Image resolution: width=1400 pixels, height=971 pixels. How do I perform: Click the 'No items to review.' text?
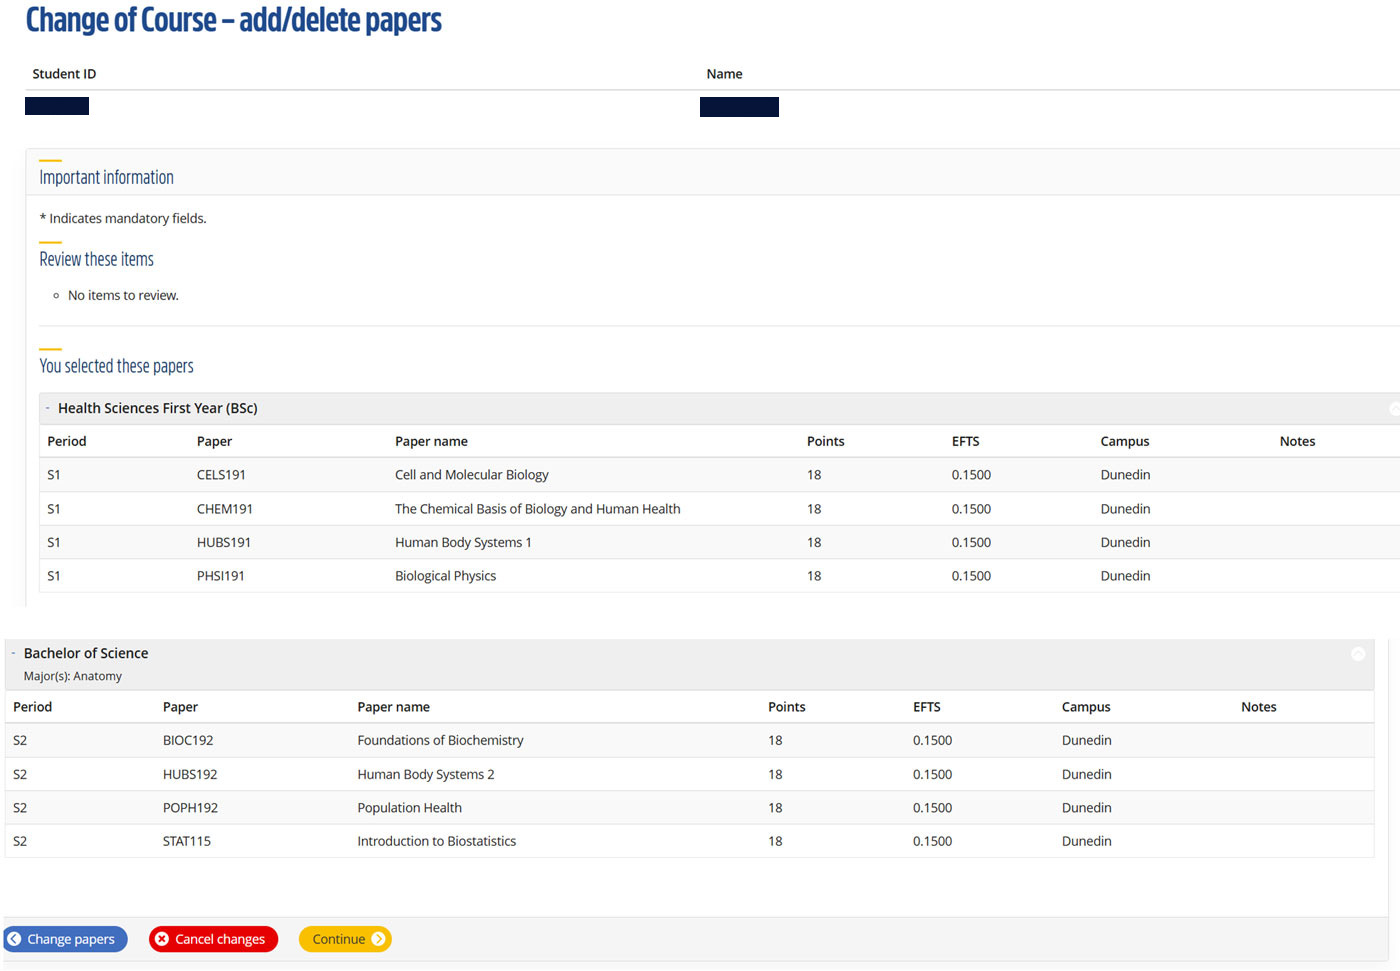tap(123, 295)
